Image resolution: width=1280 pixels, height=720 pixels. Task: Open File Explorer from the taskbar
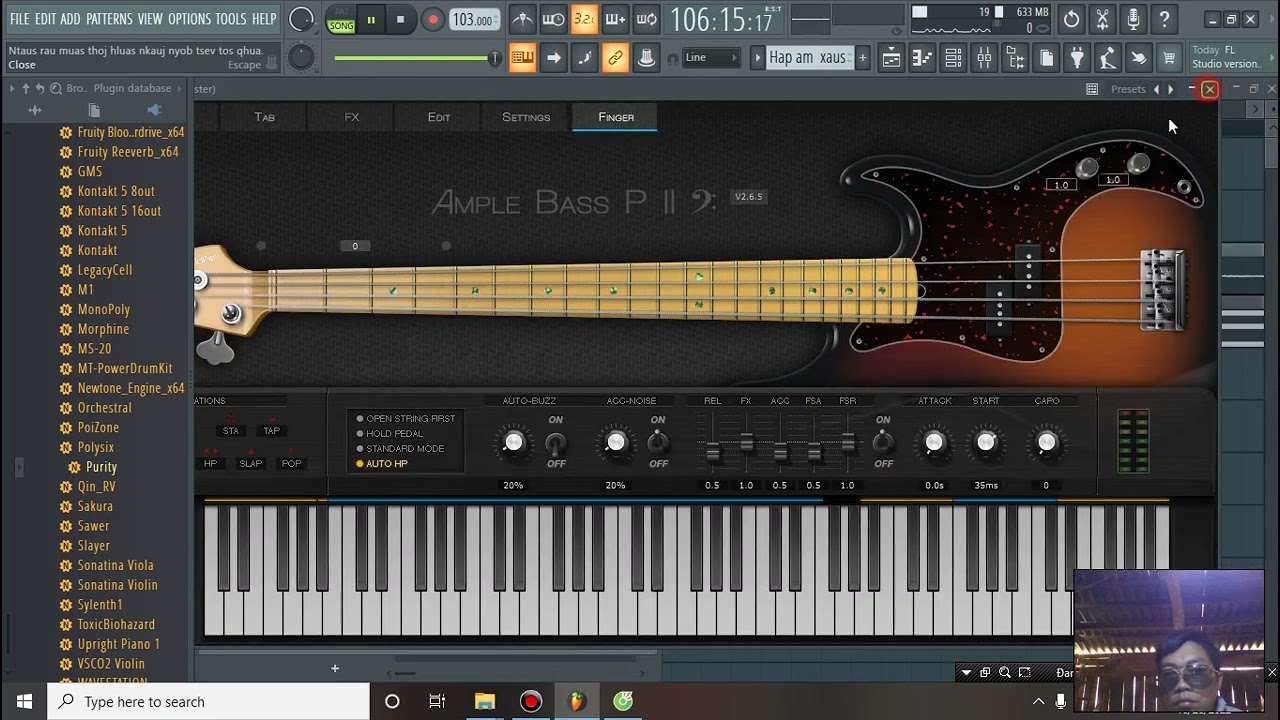484,701
